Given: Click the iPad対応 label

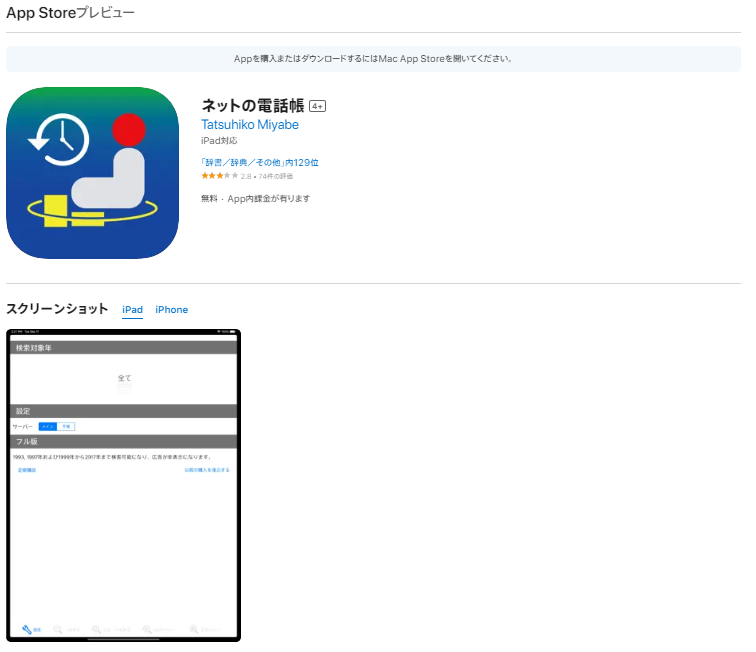Looking at the screenshot, I should (x=219, y=141).
